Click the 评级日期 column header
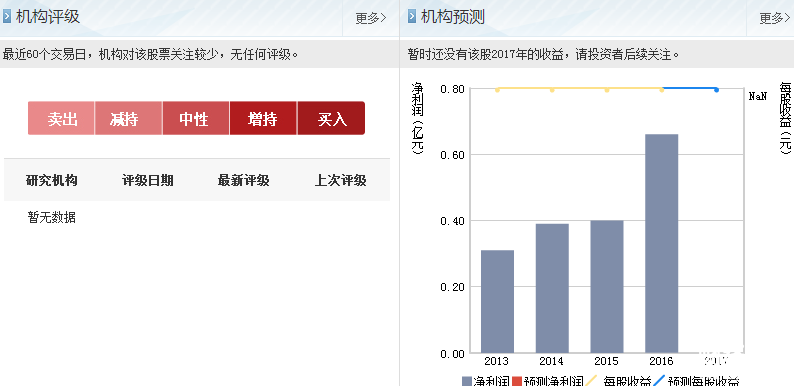The width and height of the screenshot is (794, 386). [x=147, y=180]
